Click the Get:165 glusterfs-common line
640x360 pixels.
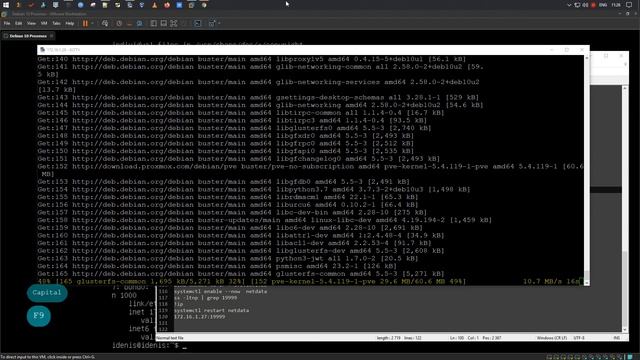(241, 274)
